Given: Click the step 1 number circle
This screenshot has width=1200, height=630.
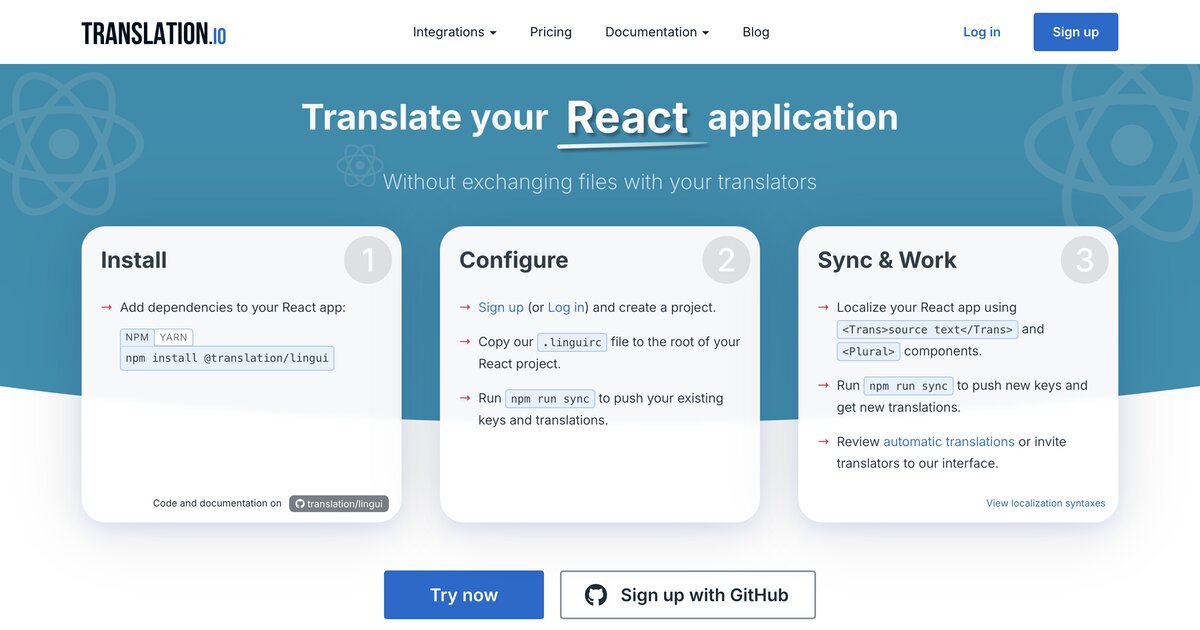Looking at the screenshot, I should coord(367,261).
